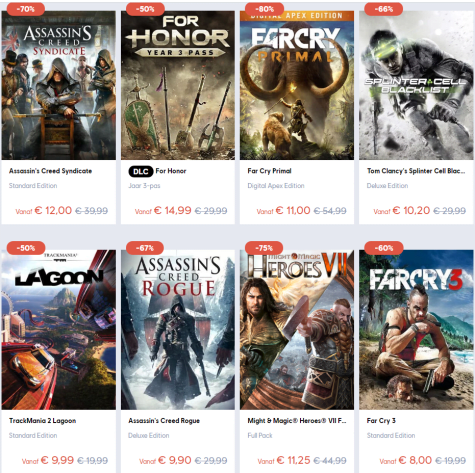Click the Assassin's Creed Syndicate title link

pos(50,171)
